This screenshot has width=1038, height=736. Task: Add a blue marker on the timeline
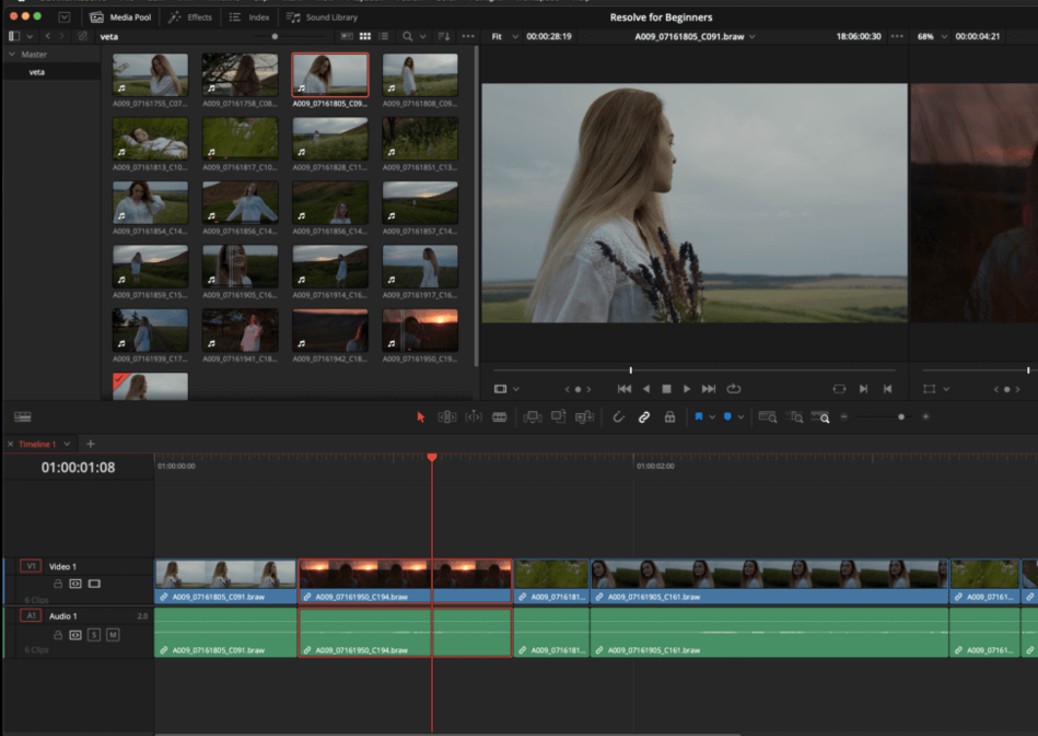[x=728, y=417]
